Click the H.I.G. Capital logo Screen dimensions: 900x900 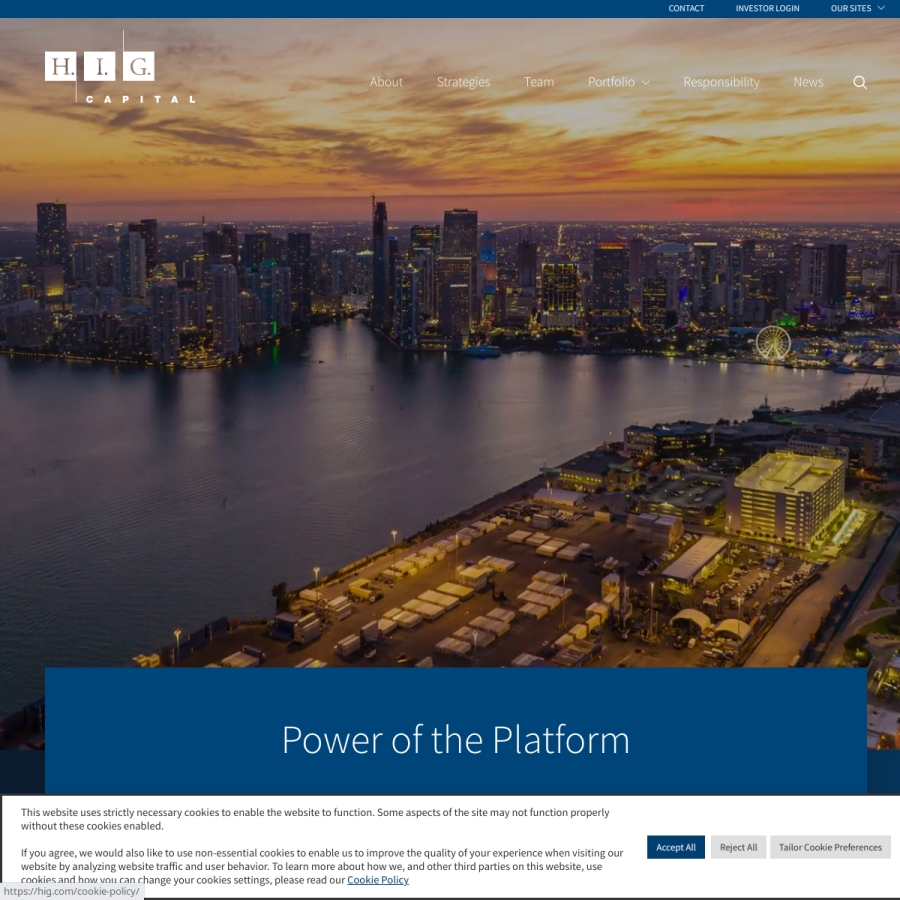pos(120,67)
